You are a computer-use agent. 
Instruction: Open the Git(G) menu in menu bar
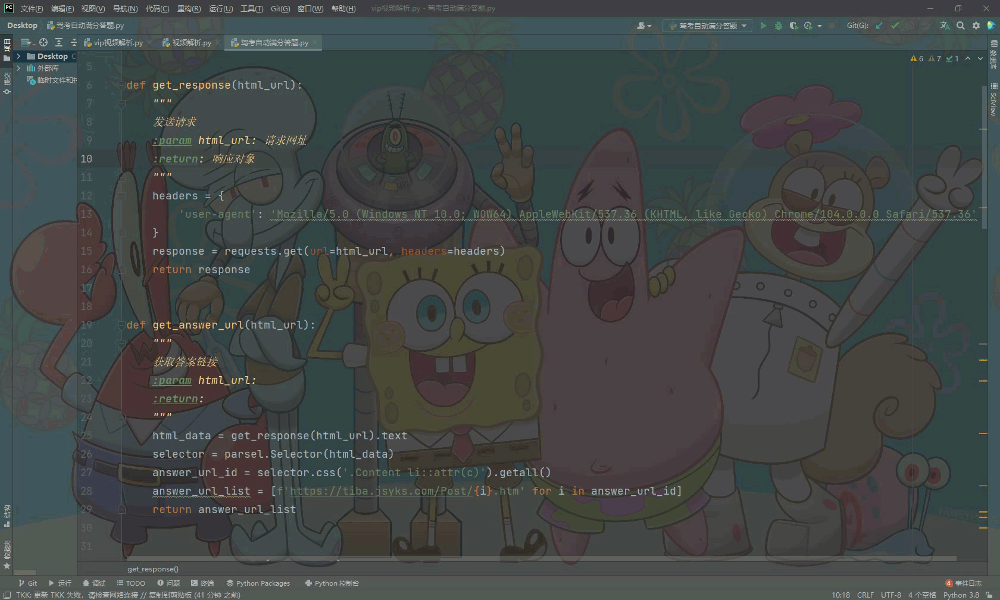[280, 8]
